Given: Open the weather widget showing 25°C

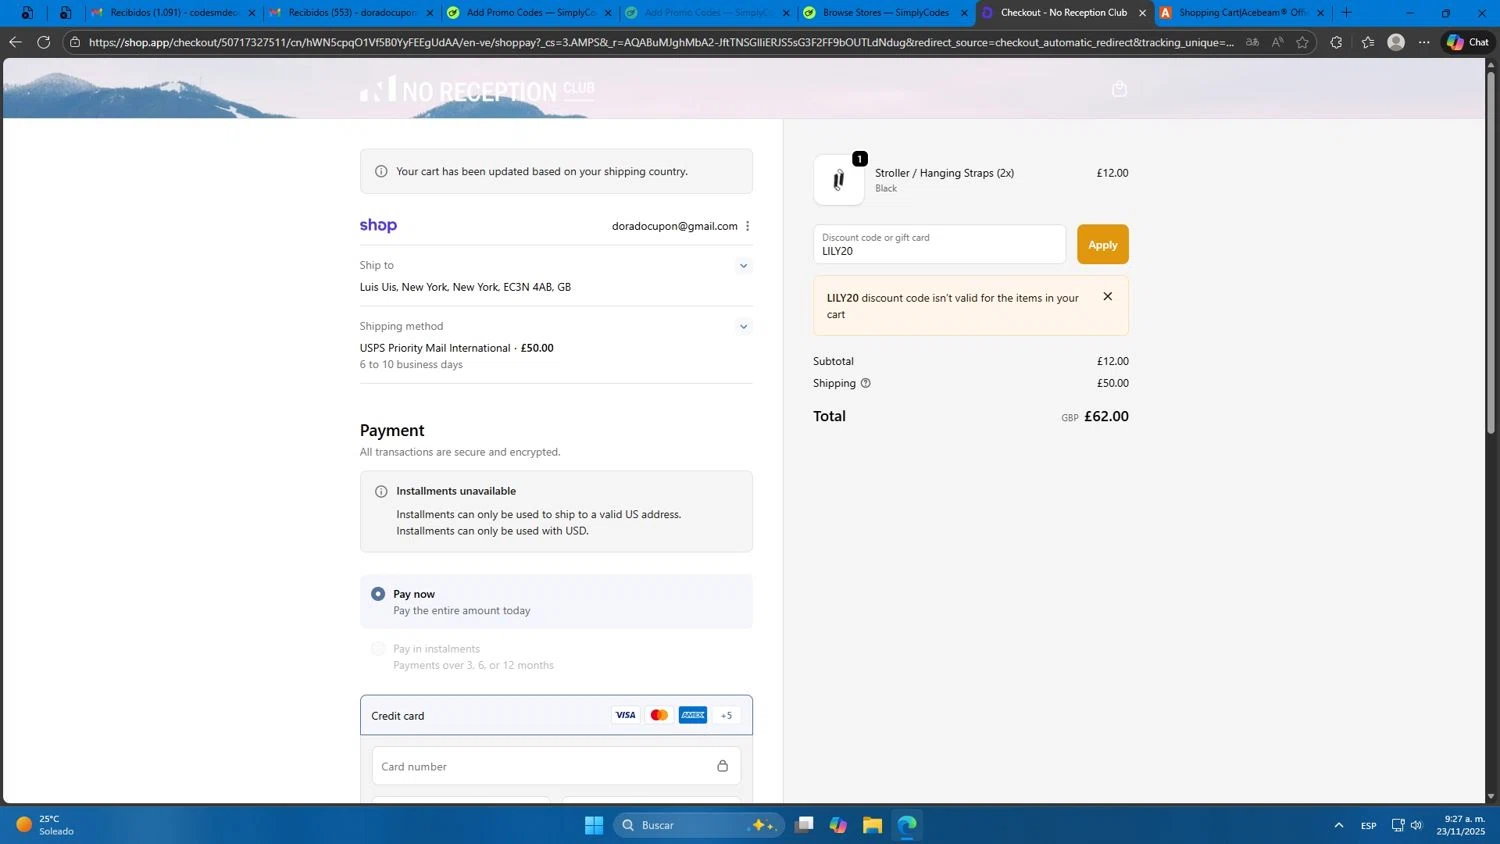Looking at the screenshot, I should tap(45, 825).
